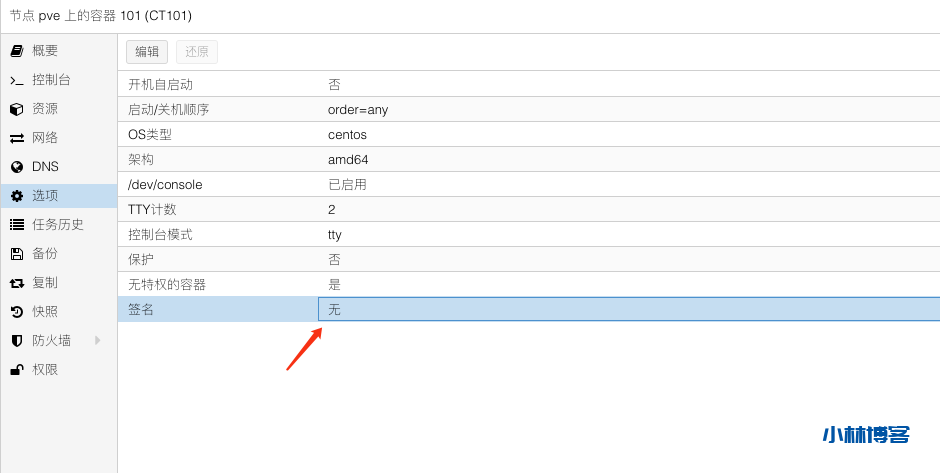Select the 保护 protection row

[x=528, y=260]
